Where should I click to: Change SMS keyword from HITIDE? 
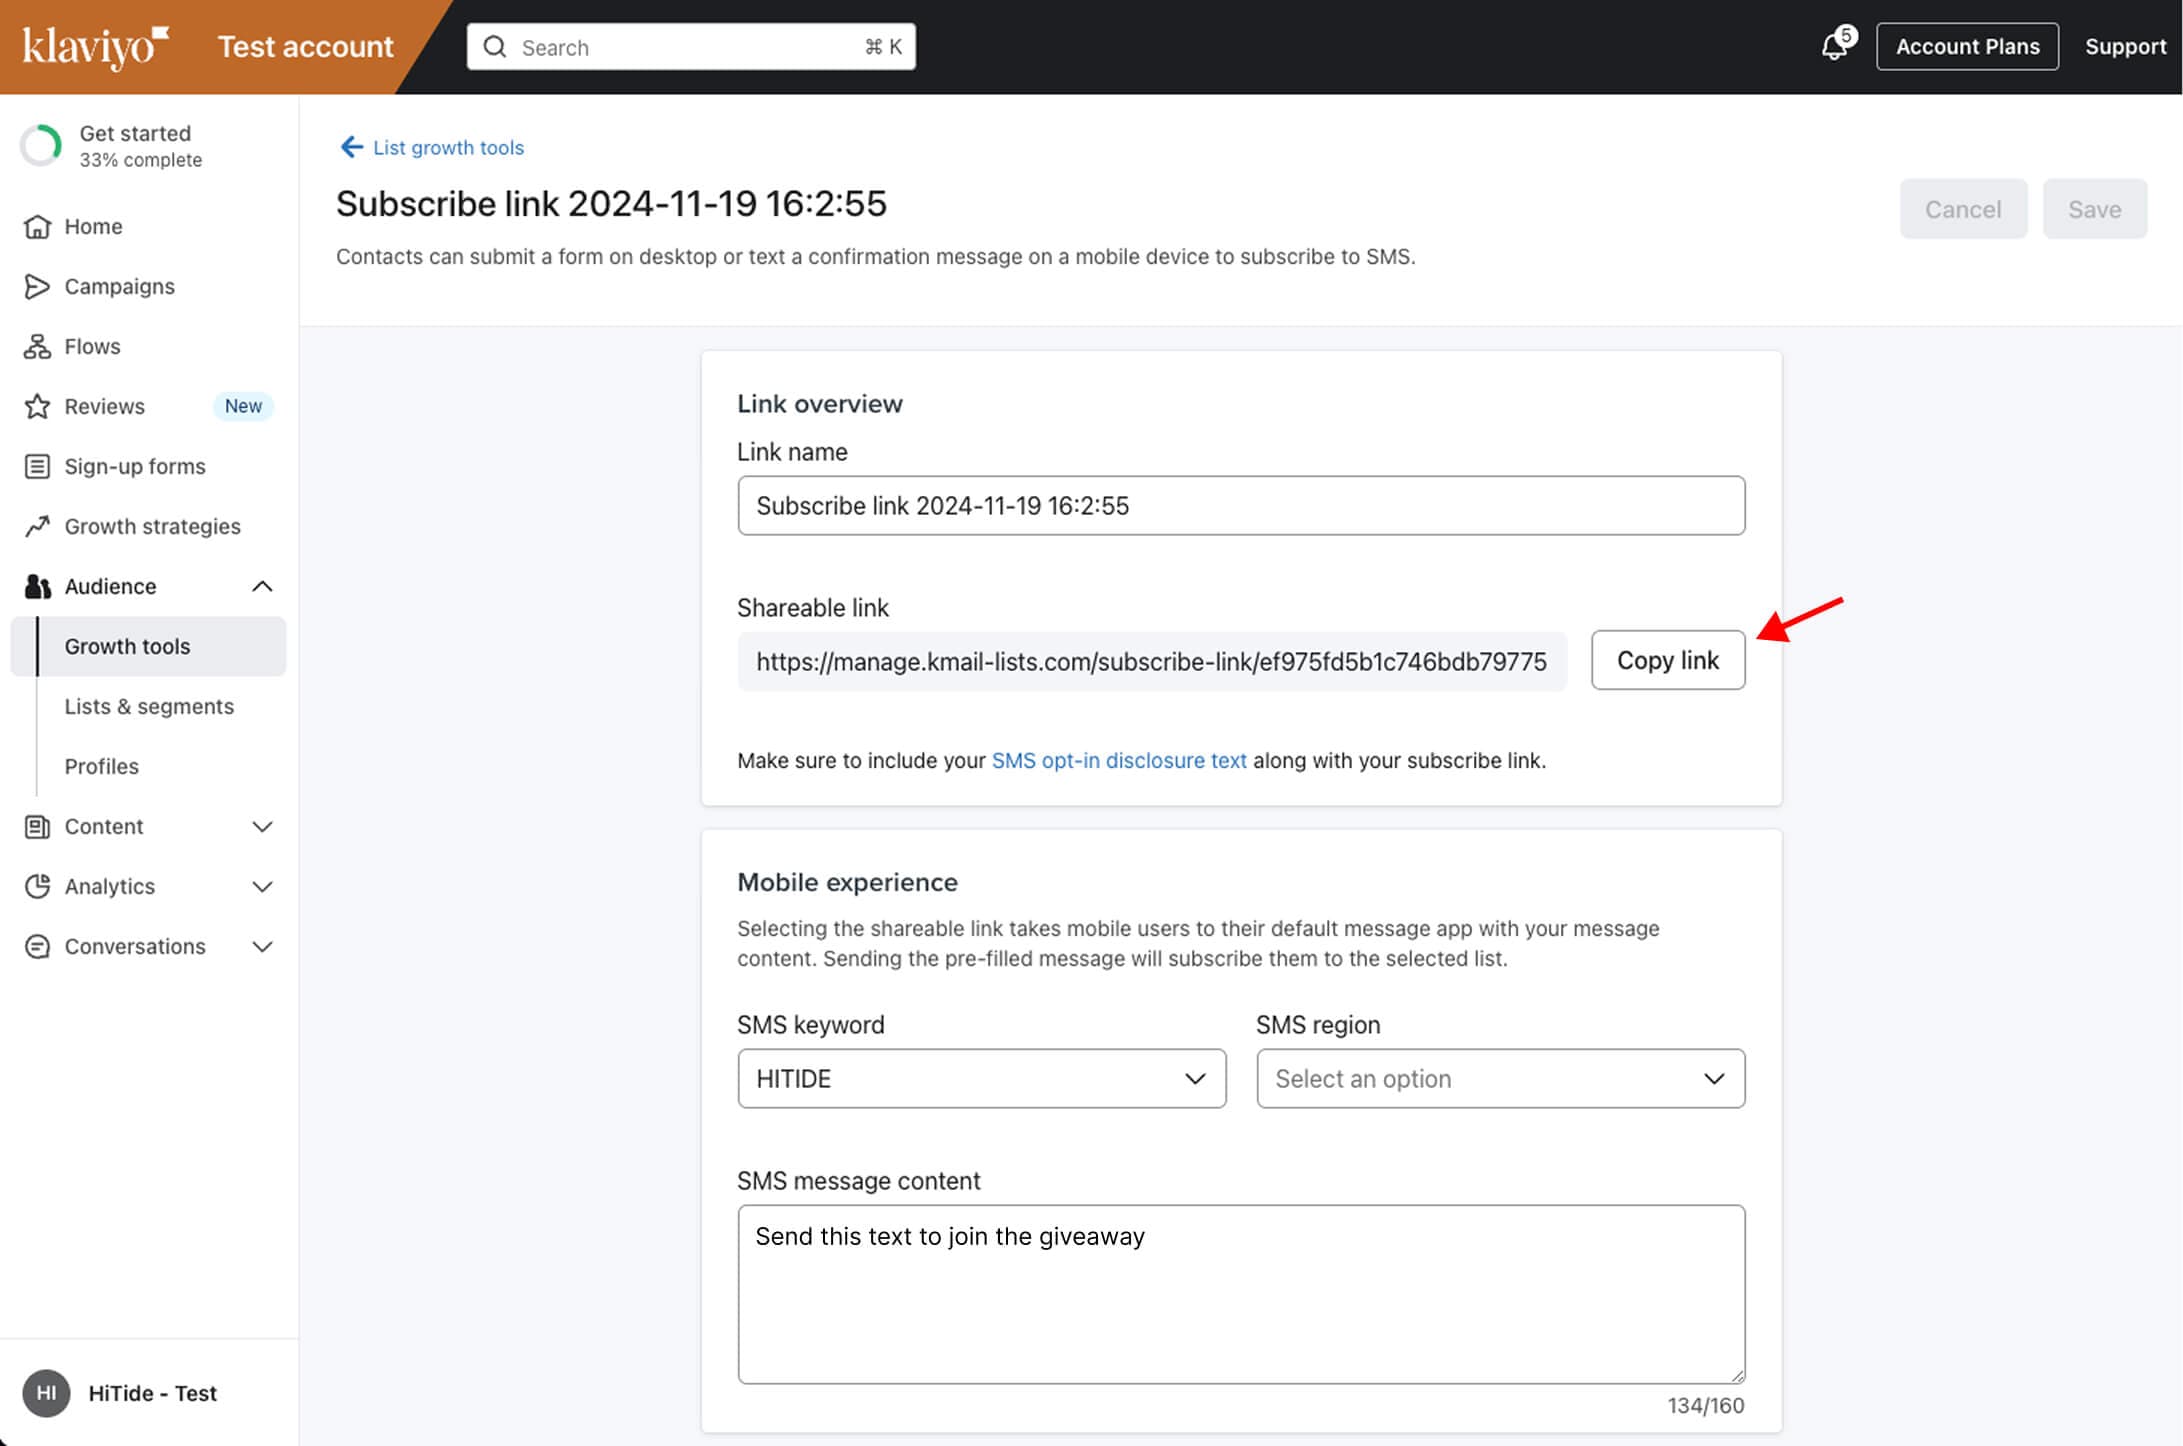981,1078
